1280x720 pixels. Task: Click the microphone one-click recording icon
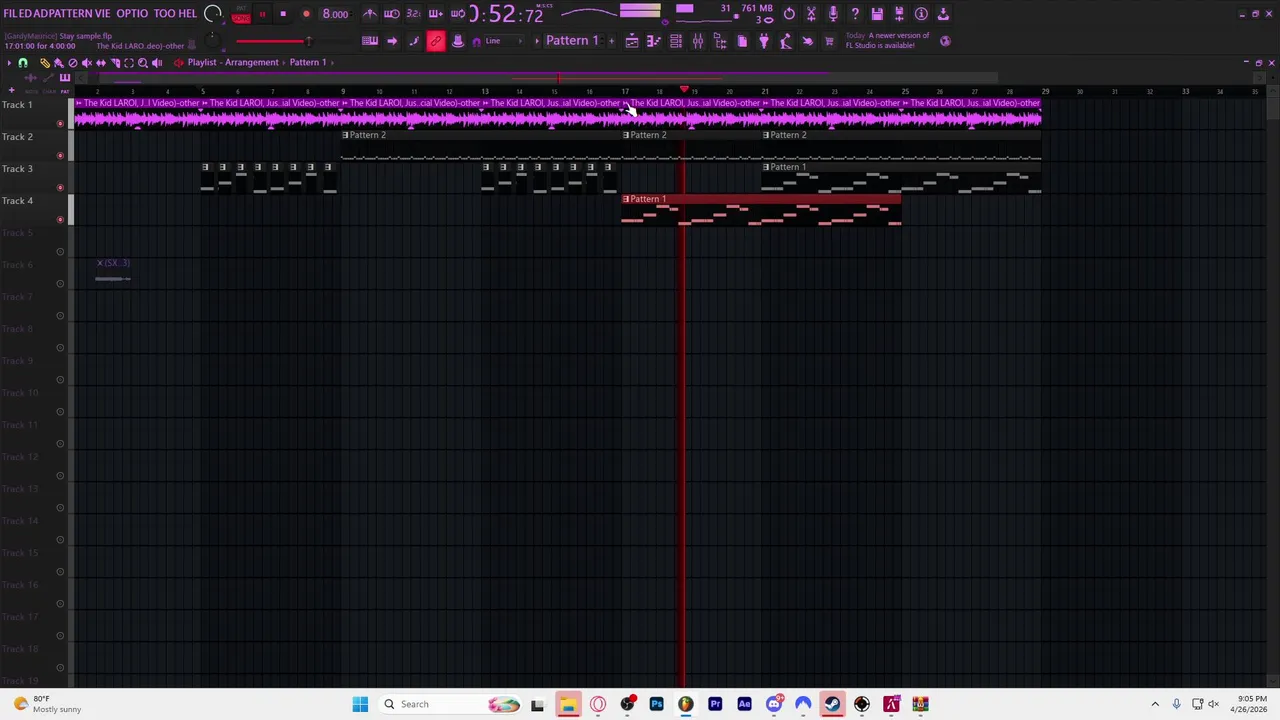[833, 14]
